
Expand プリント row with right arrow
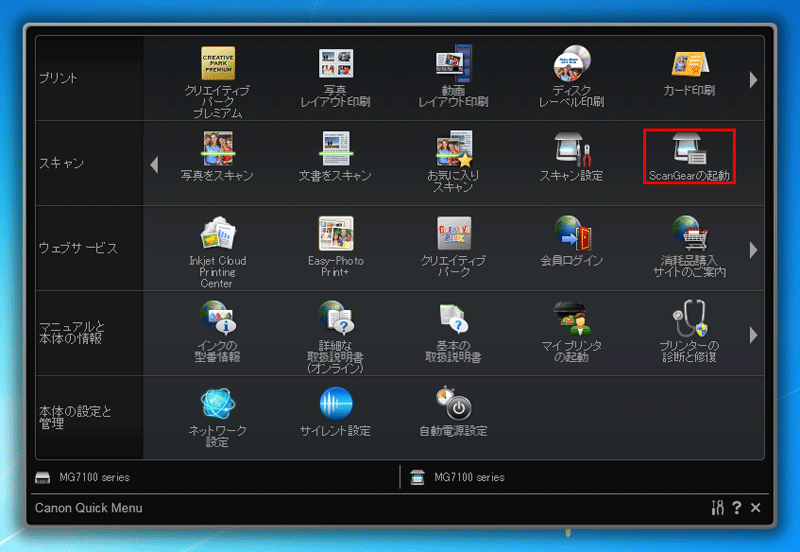pyautogui.click(x=754, y=80)
